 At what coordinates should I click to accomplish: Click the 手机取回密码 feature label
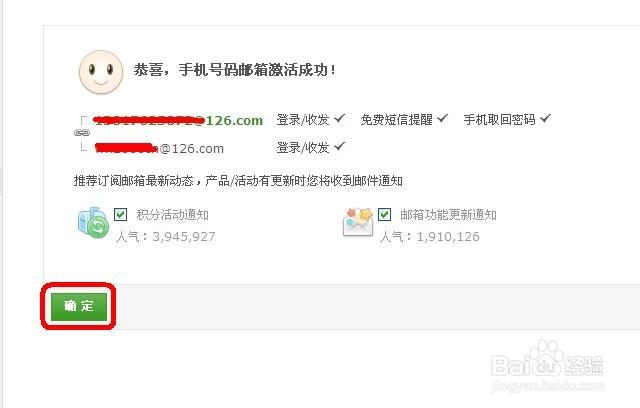tap(499, 120)
